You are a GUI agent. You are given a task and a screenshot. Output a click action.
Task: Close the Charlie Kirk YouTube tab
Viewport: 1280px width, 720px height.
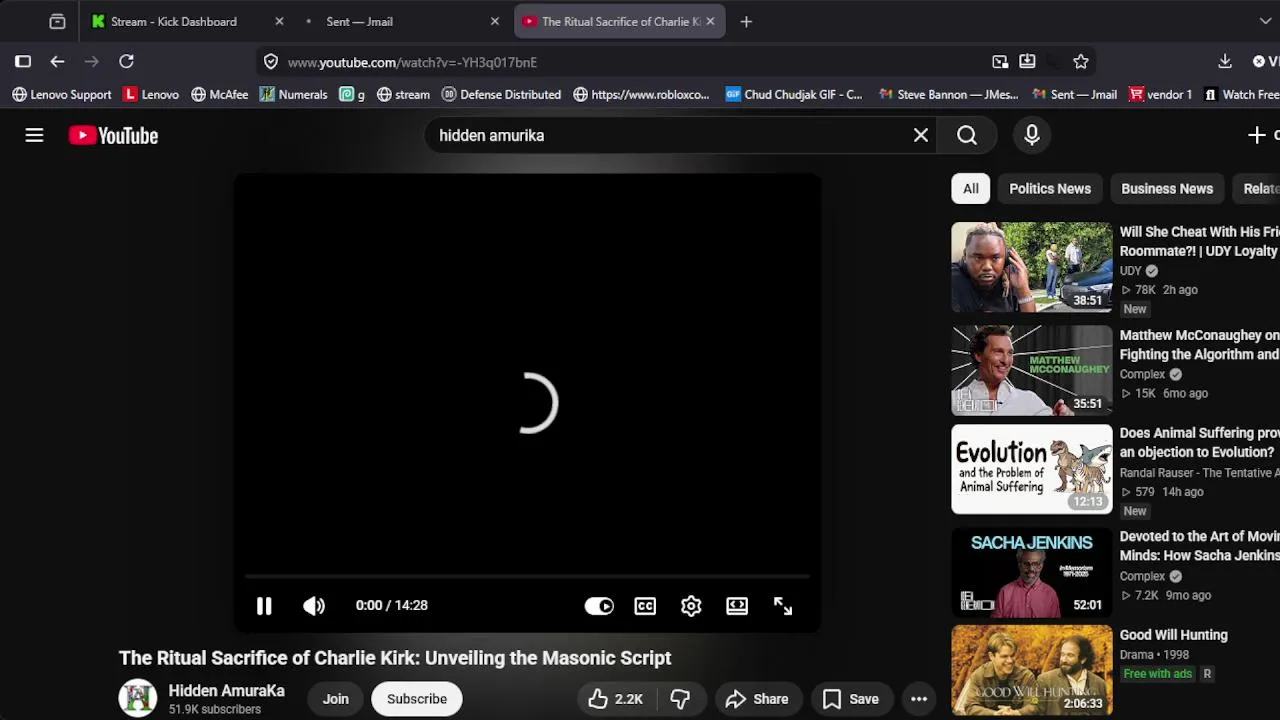(710, 21)
